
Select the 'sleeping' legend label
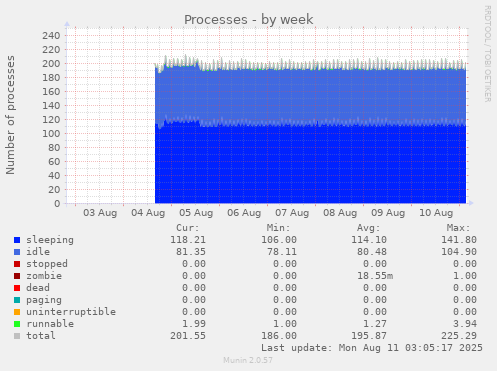click(x=50, y=240)
